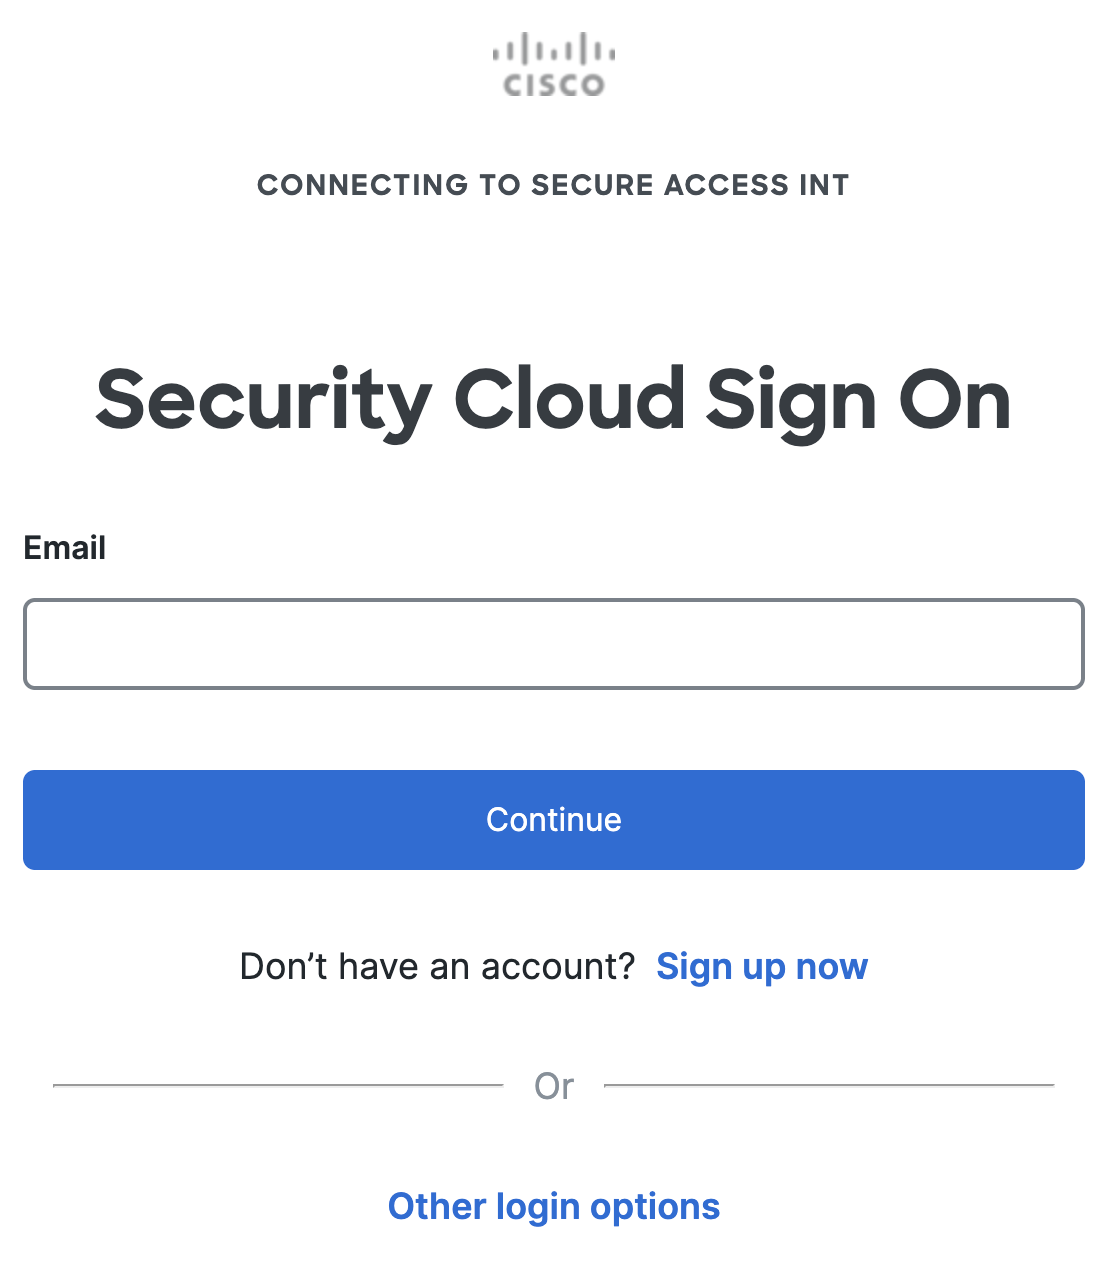Viewport: 1114px width, 1268px height.
Task: Open Other login options
Action: click(x=554, y=1207)
